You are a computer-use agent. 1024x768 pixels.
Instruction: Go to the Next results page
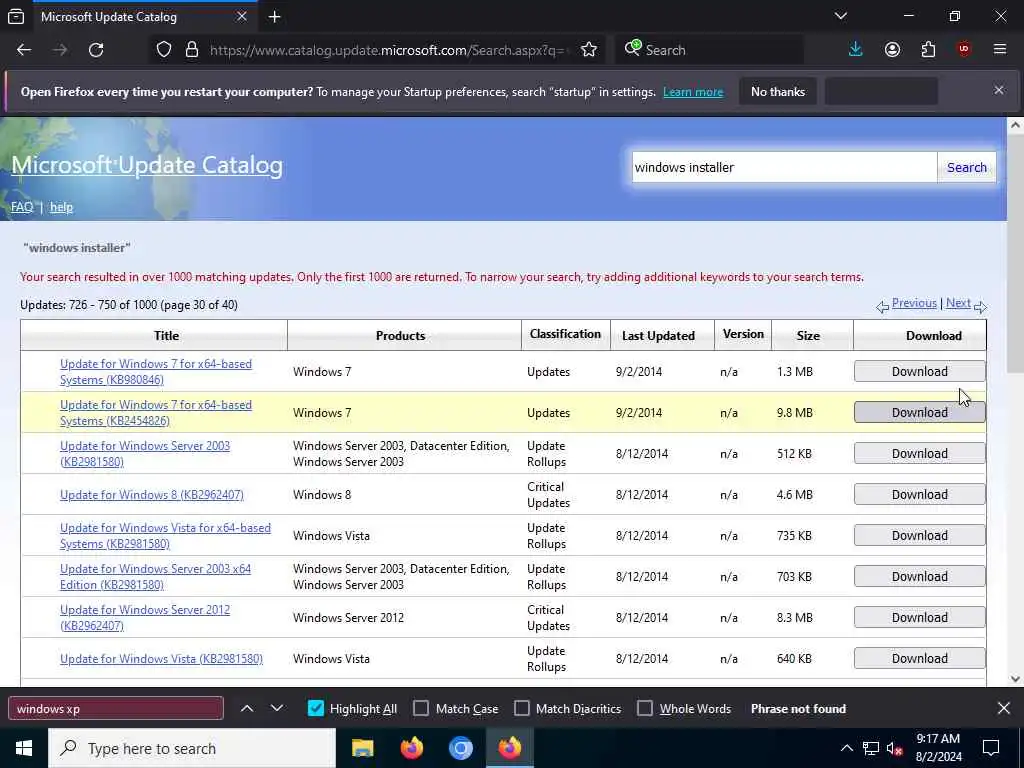pyautogui.click(x=958, y=303)
